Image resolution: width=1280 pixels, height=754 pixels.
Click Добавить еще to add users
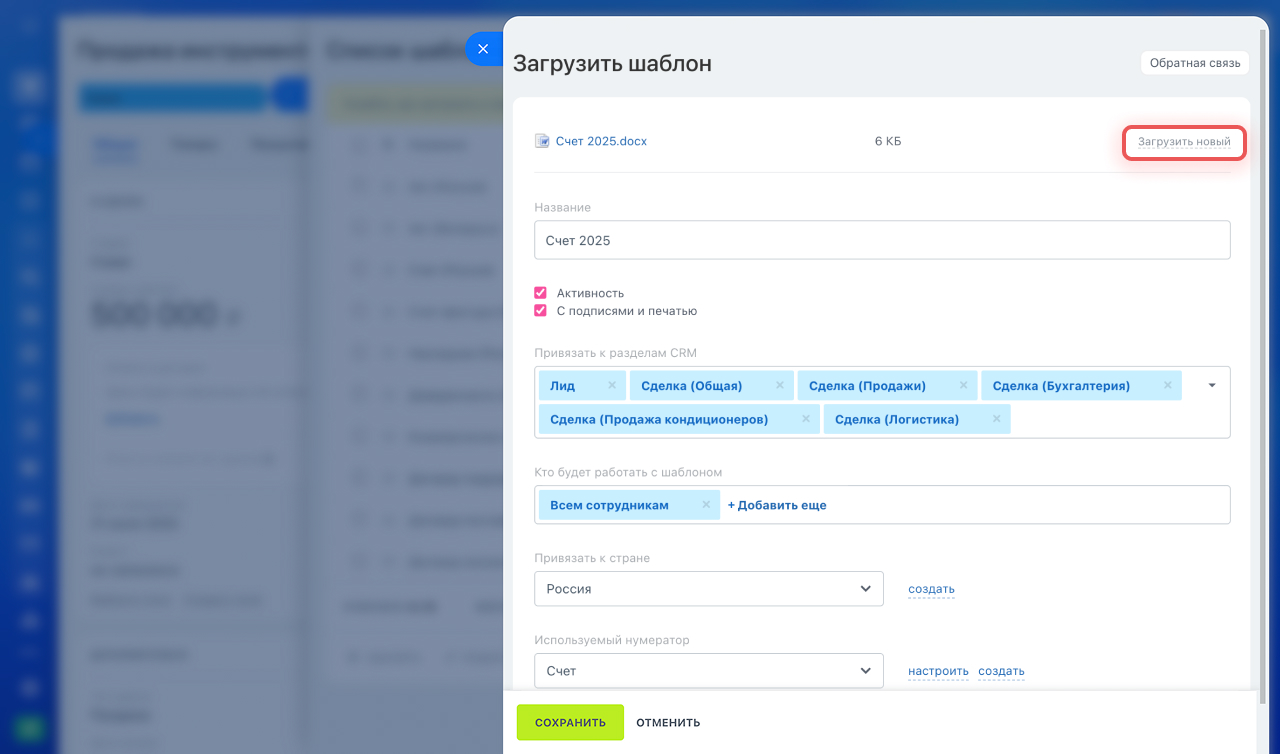click(x=777, y=505)
